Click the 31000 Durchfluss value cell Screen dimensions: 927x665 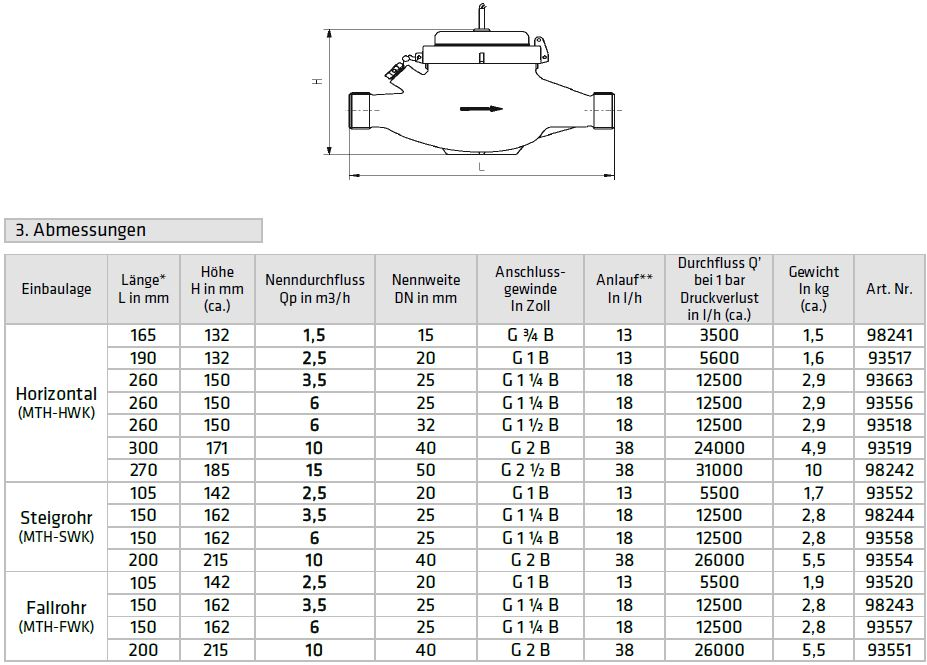(x=718, y=470)
